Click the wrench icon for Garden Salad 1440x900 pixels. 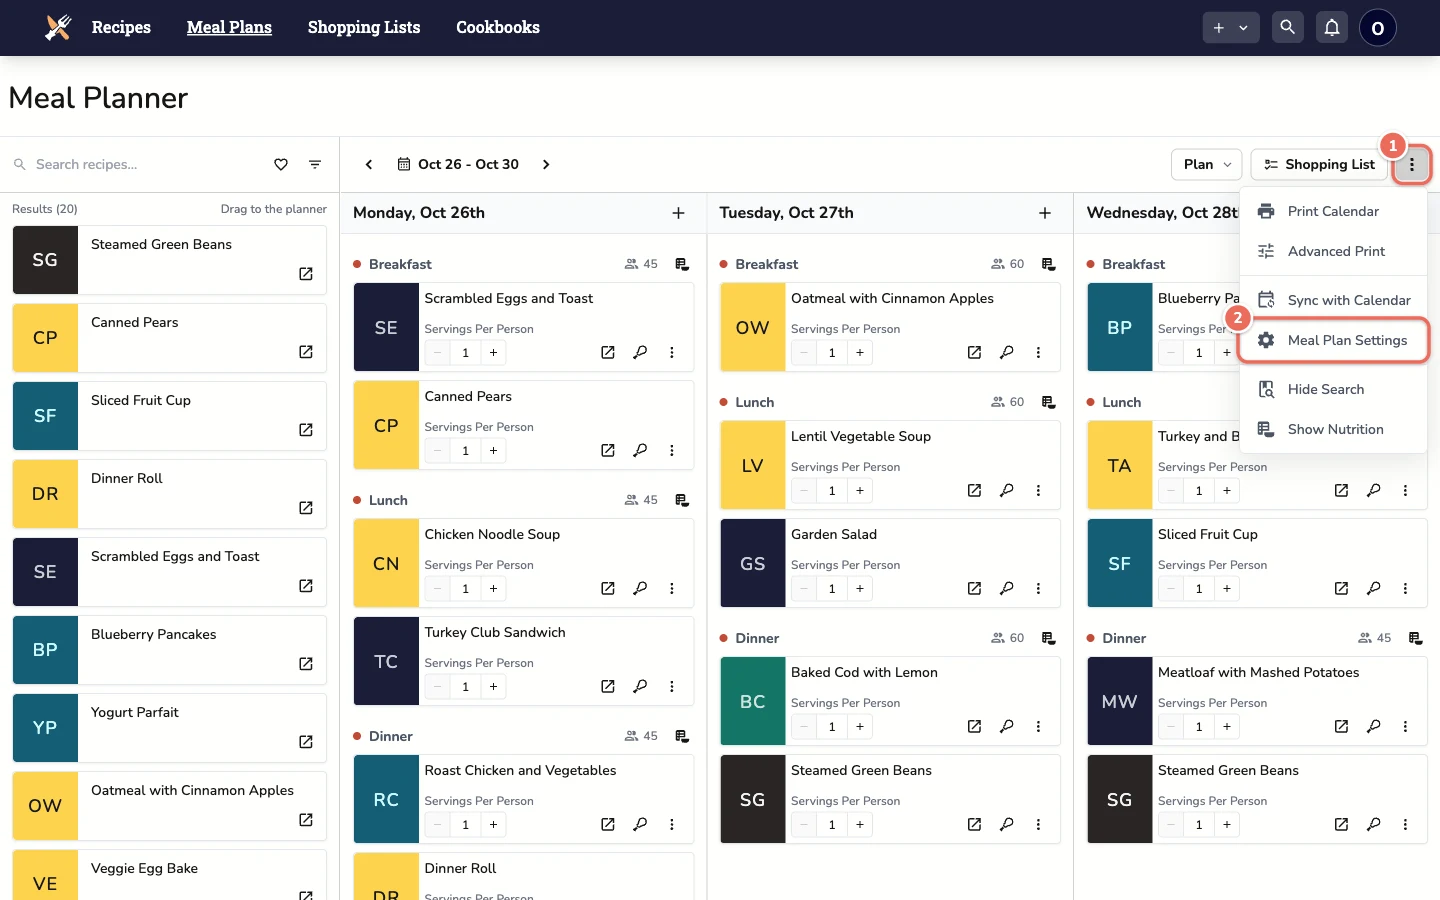pos(1007,588)
